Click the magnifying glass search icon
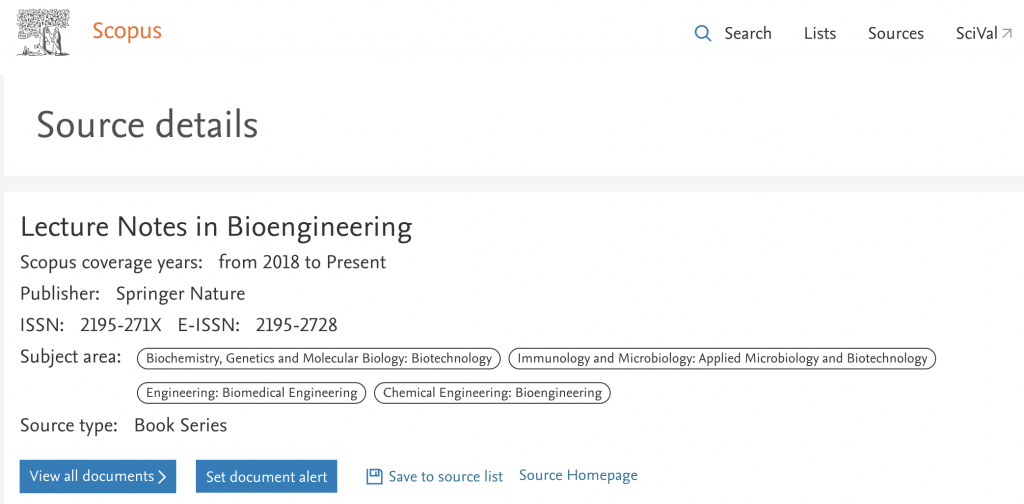This screenshot has width=1024, height=504. [x=703, y=34]
